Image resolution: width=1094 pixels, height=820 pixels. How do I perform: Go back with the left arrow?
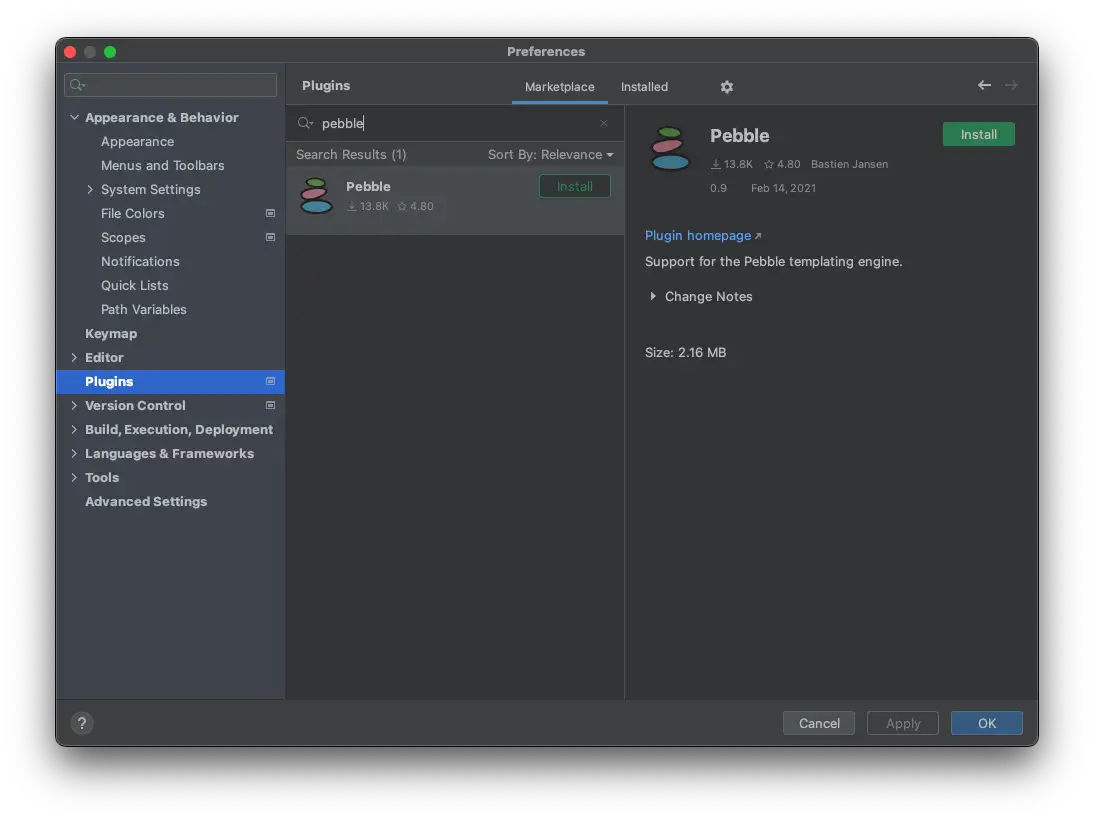[x=984, y=85]
